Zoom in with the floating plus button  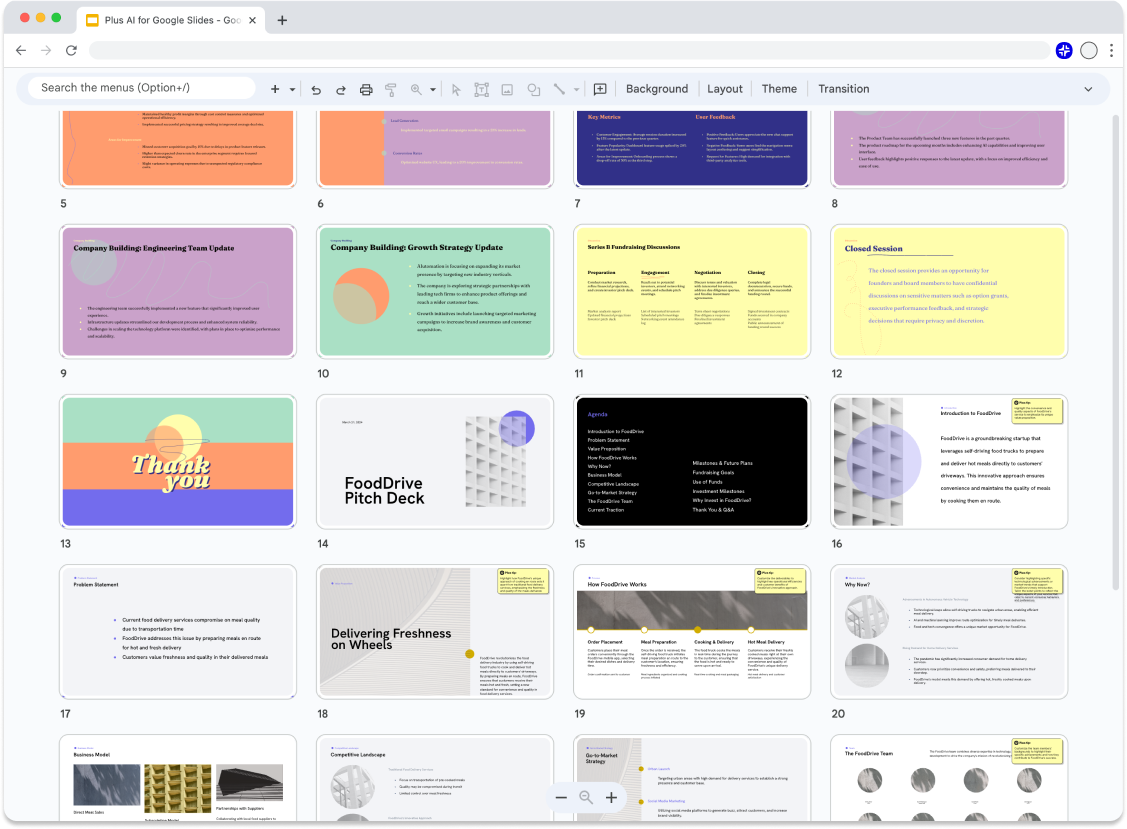(611, 797)
